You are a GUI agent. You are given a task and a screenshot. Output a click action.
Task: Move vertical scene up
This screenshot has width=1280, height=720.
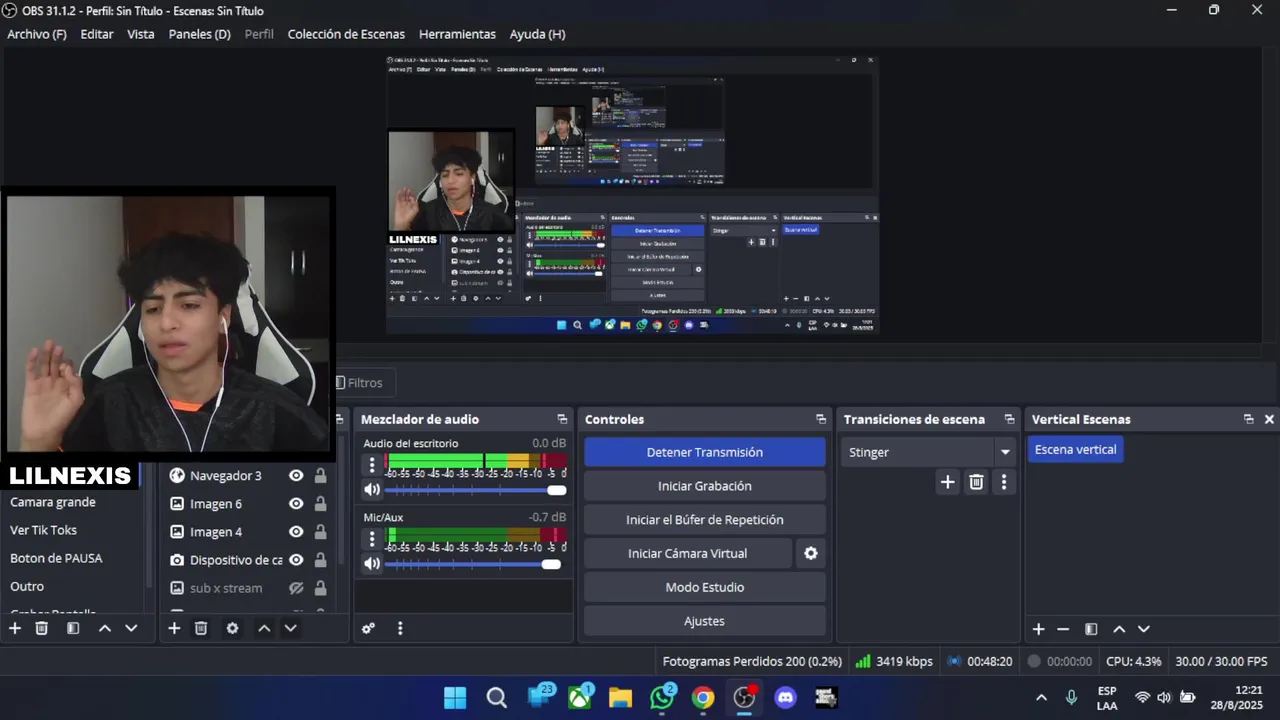coord(1119,629)
